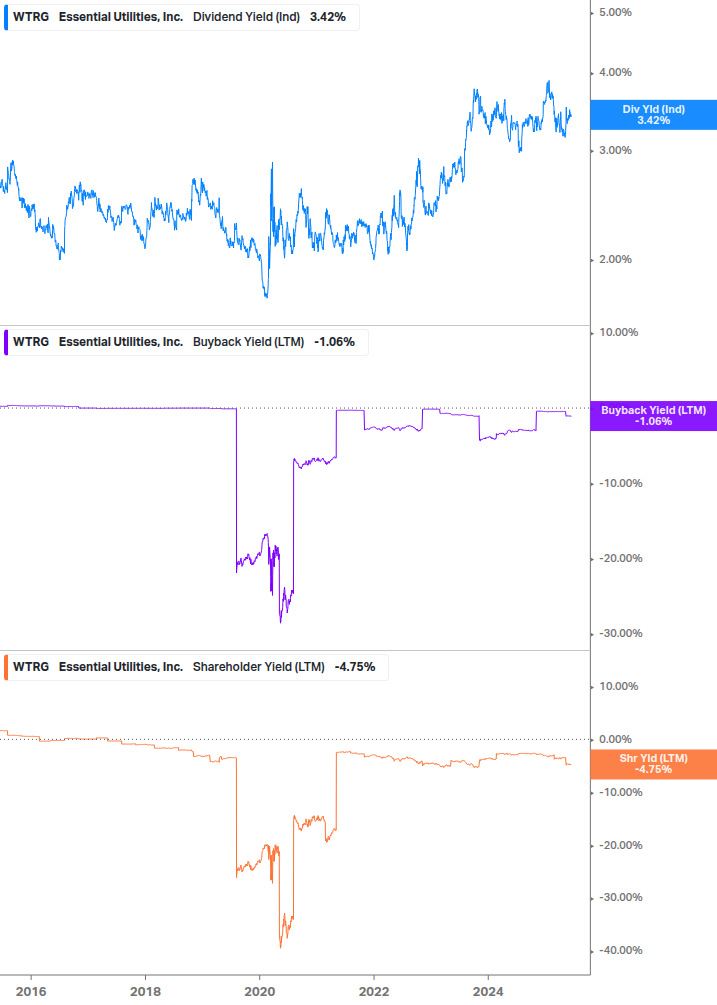
Task: Click WTRG ticker in the Shareholder Yield legend
Action: pyautogui.click(x=31, y=667)
